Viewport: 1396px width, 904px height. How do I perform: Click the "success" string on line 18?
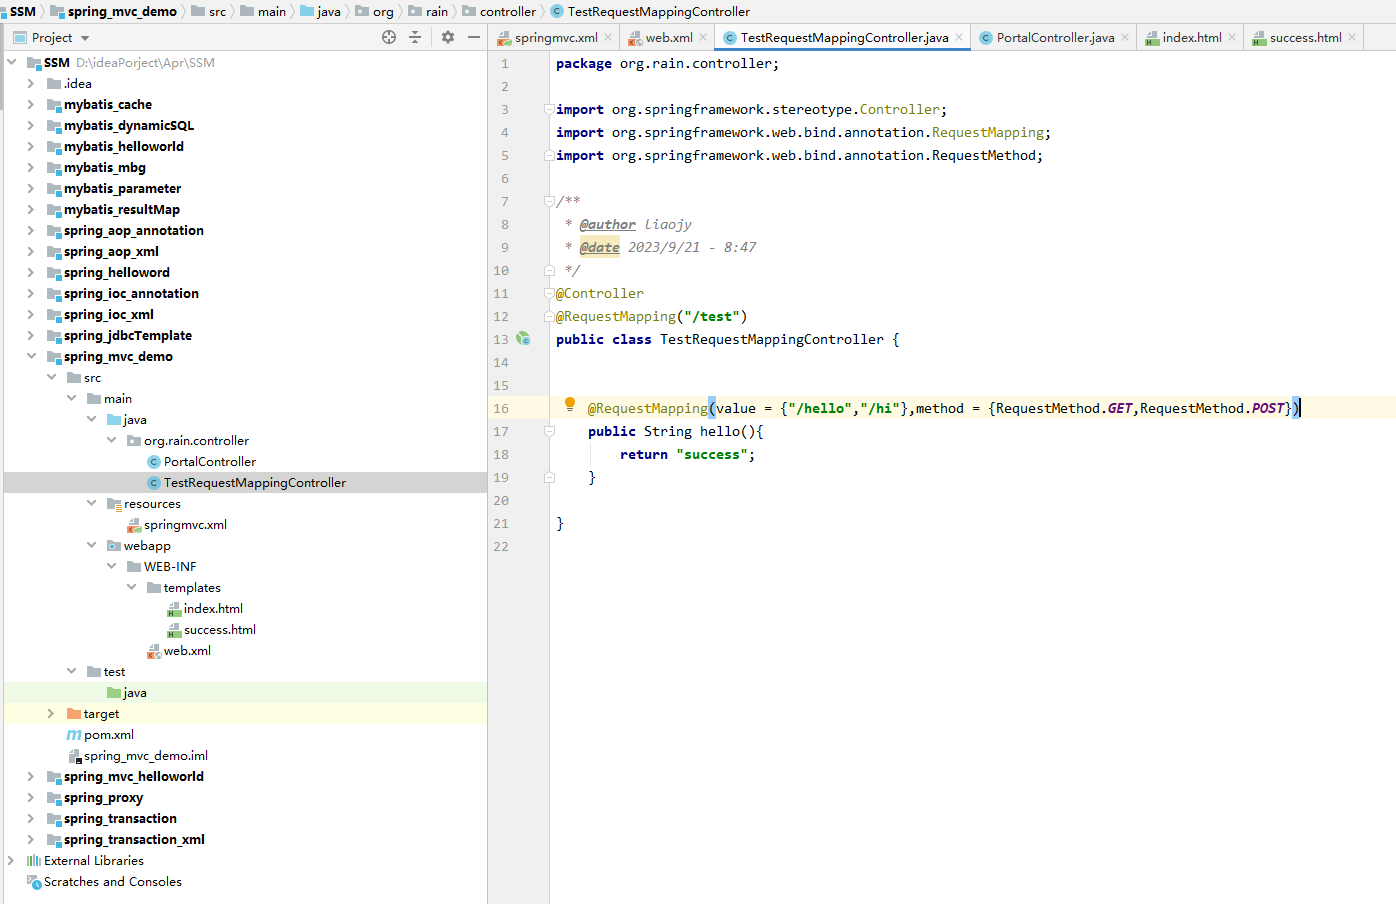[x=712, y=454]
